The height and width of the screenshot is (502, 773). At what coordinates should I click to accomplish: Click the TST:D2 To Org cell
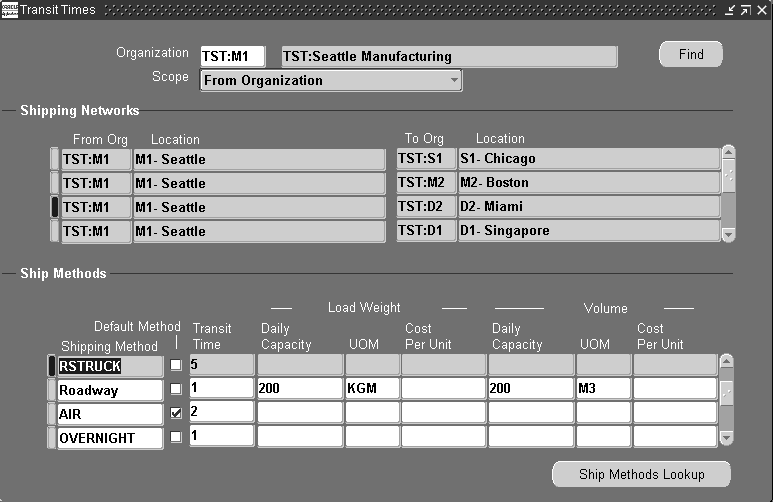pos(426,206)
